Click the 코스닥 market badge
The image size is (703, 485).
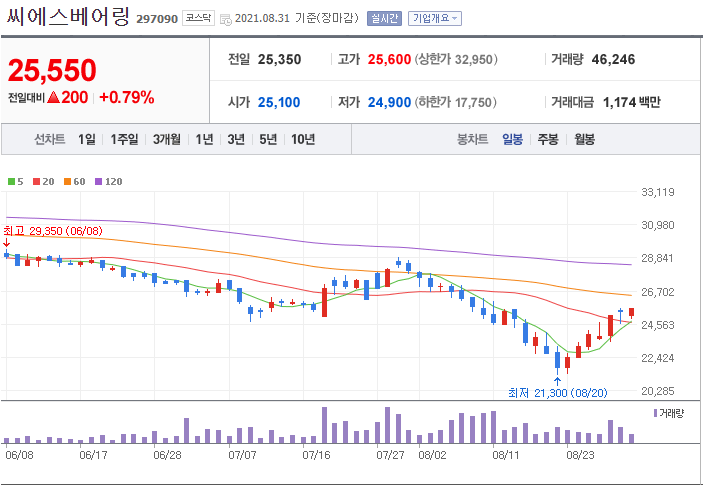[x=199, y=18]
